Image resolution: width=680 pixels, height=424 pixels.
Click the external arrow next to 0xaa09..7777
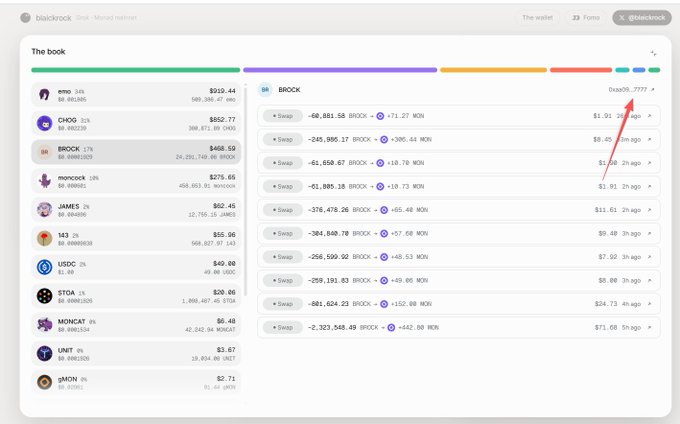pos(653,90)
